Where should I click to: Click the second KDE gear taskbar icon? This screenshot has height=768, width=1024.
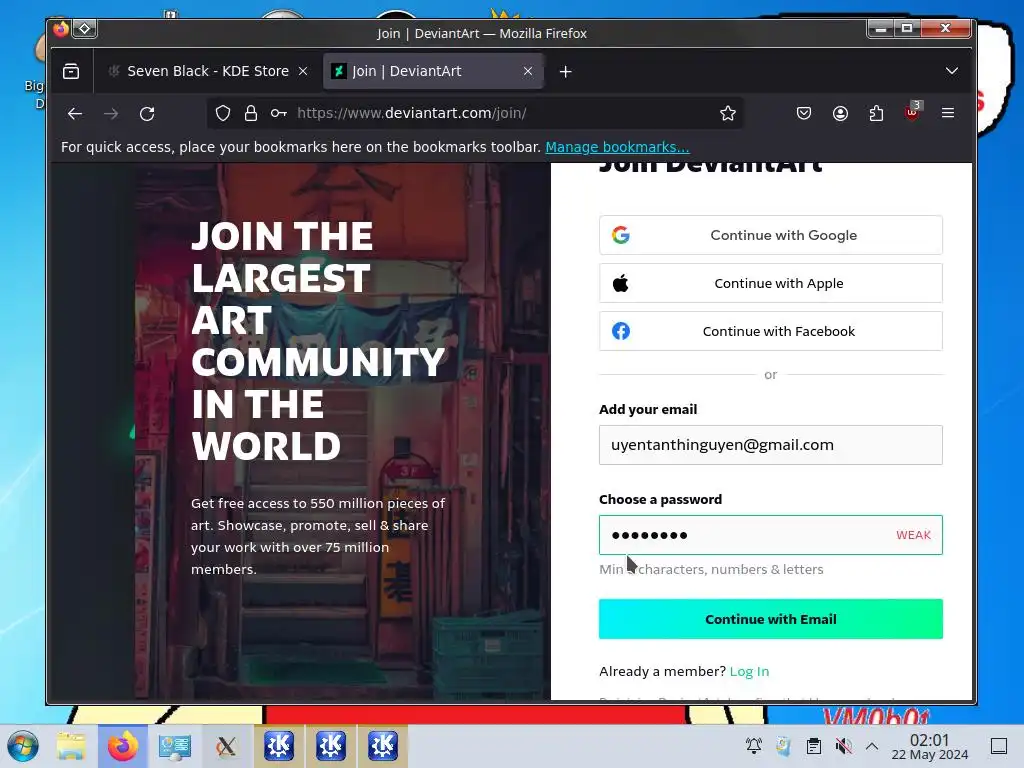[330, 746]
